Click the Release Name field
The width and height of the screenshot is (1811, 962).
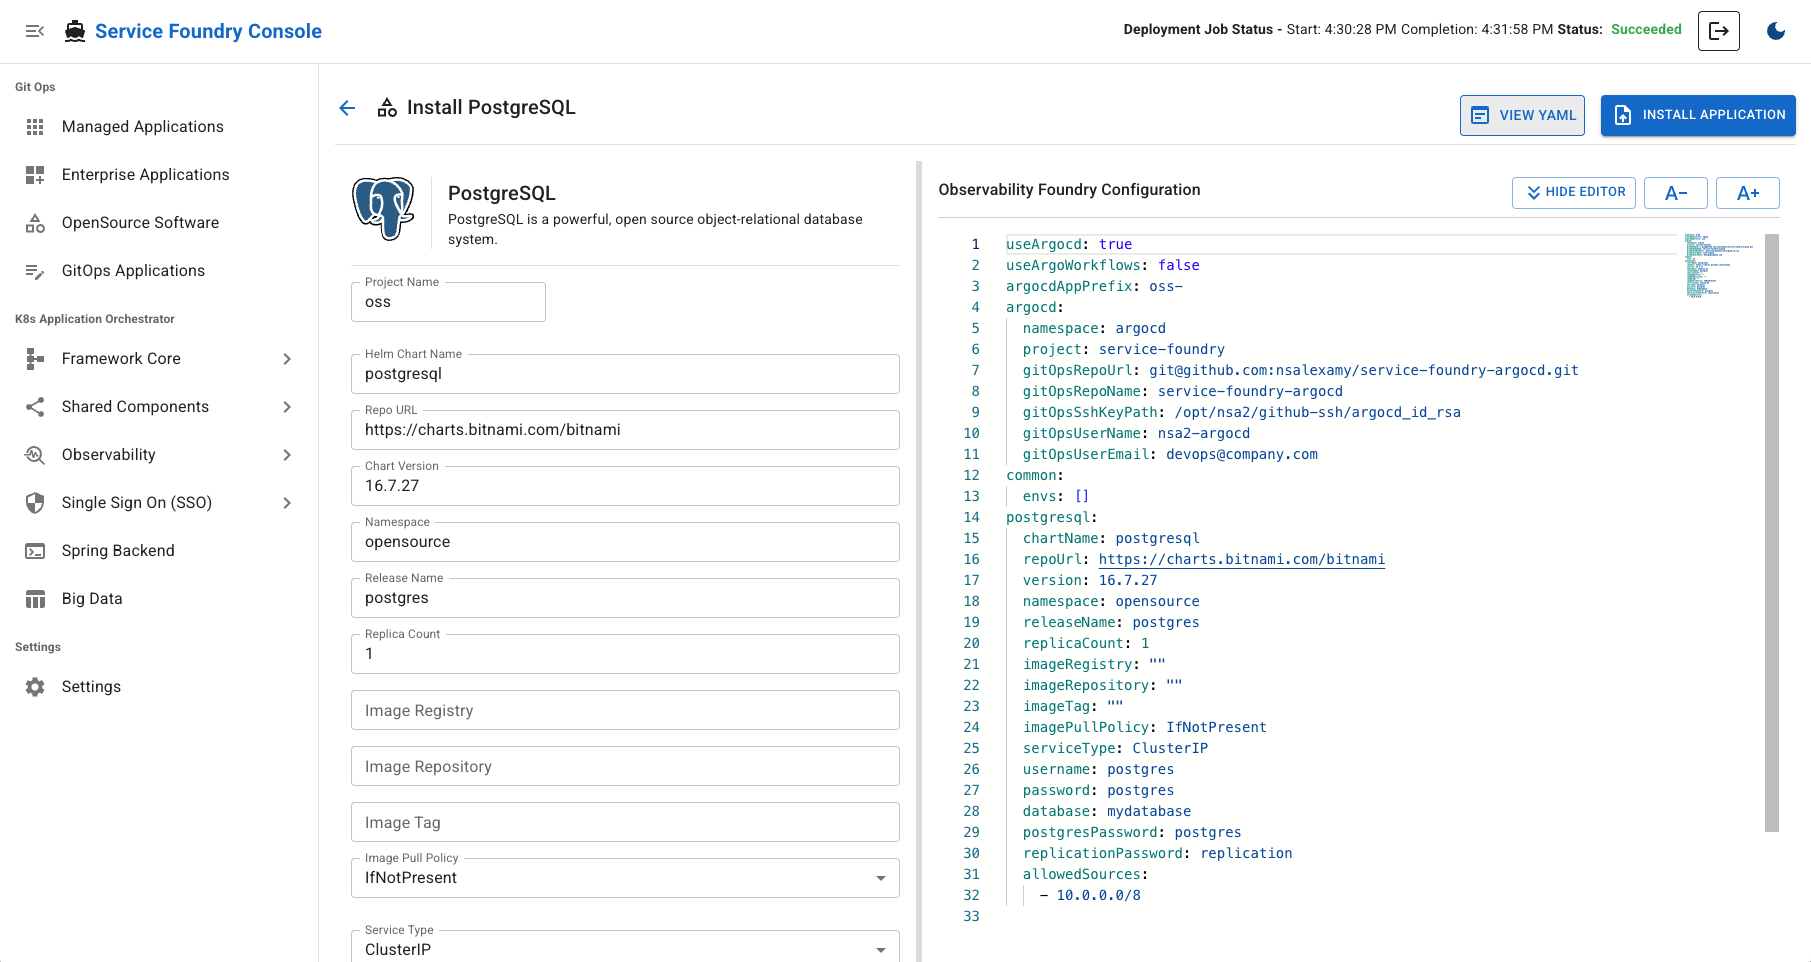625,598
